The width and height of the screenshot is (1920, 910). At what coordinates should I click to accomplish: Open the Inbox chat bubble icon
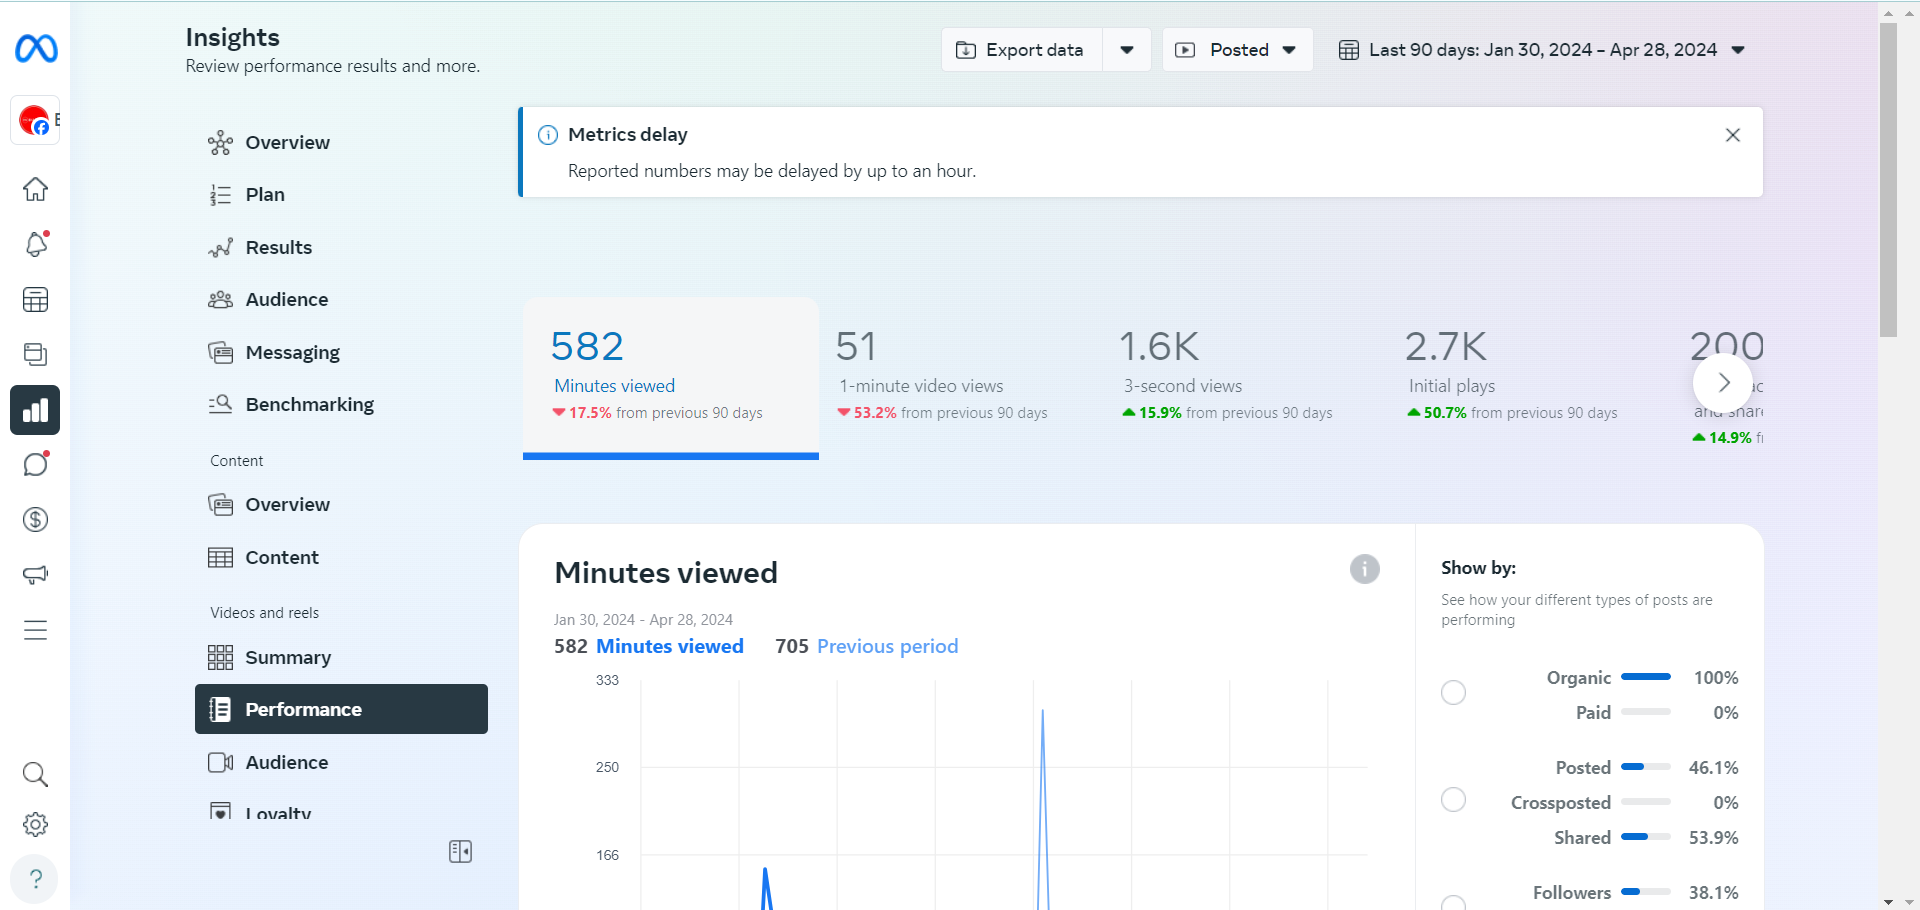coord(36,464)
